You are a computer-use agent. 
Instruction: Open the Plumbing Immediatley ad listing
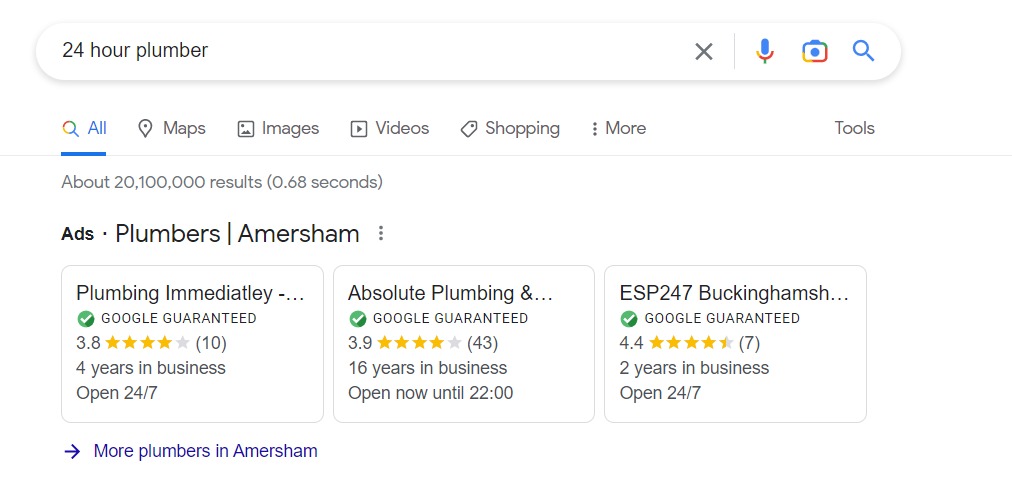click(x=190, y=294)
